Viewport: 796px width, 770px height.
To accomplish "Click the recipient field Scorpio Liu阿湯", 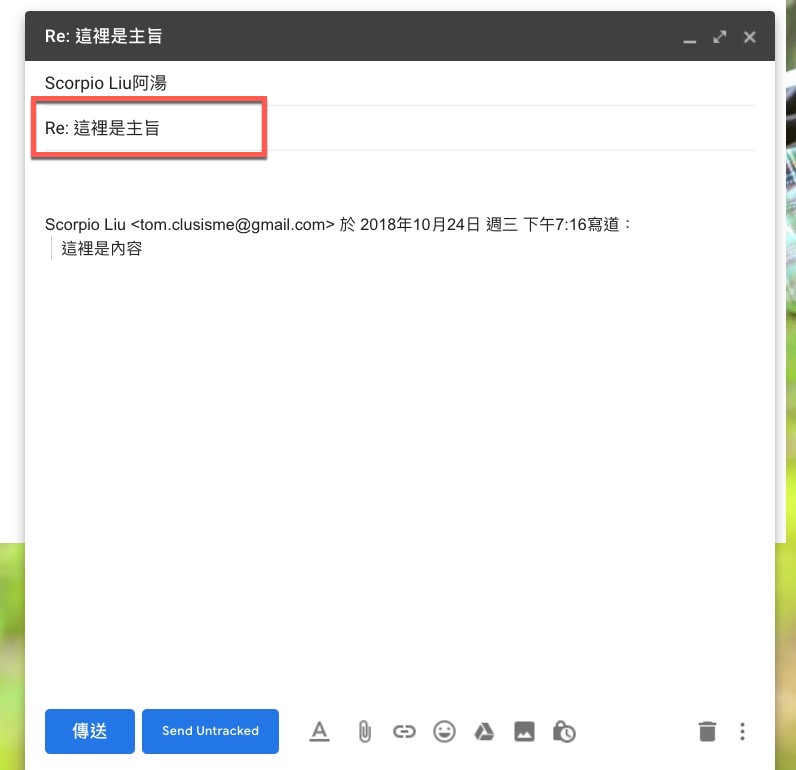I will click(400, 83).
